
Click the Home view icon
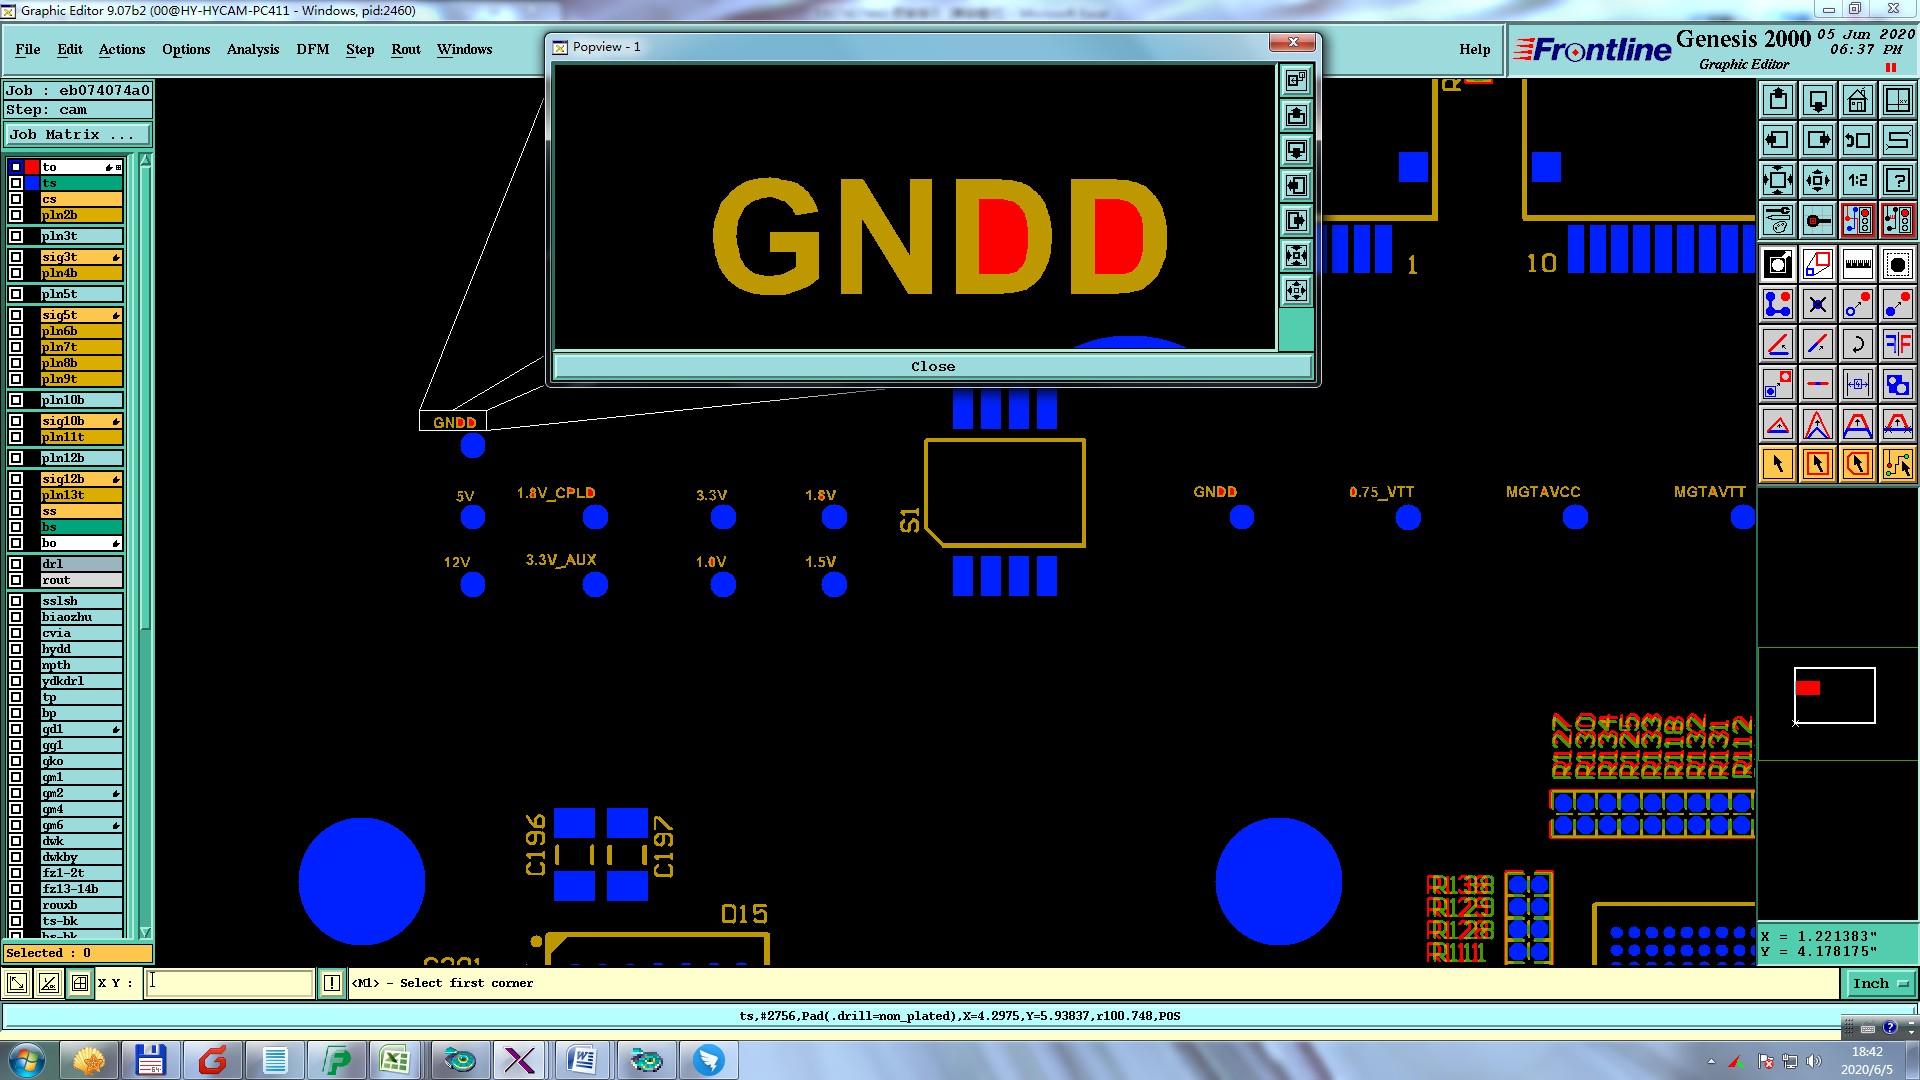pos(1857,100)
